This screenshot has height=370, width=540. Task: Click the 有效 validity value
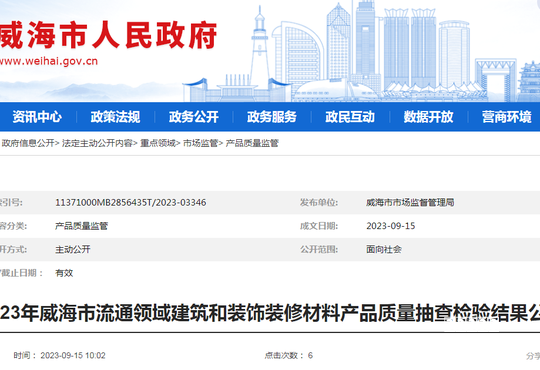tap(64, 273)
